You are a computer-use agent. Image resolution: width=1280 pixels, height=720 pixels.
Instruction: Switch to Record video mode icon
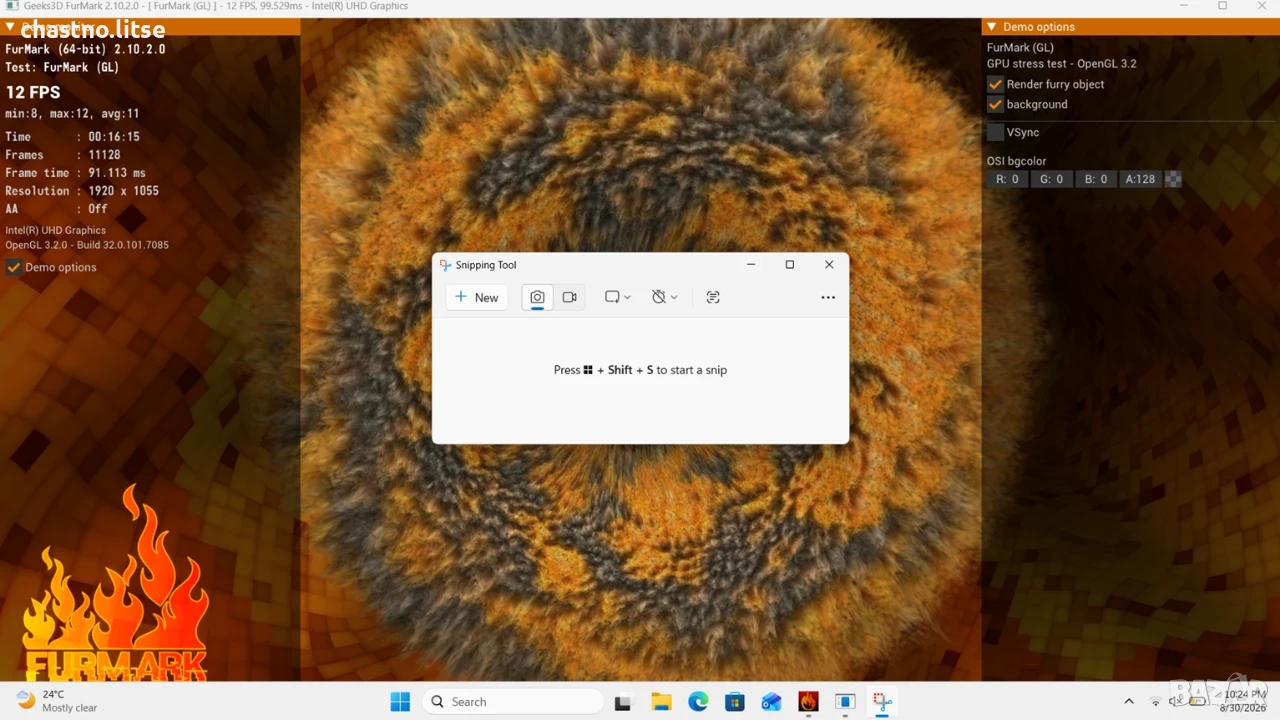click(570, 297)
